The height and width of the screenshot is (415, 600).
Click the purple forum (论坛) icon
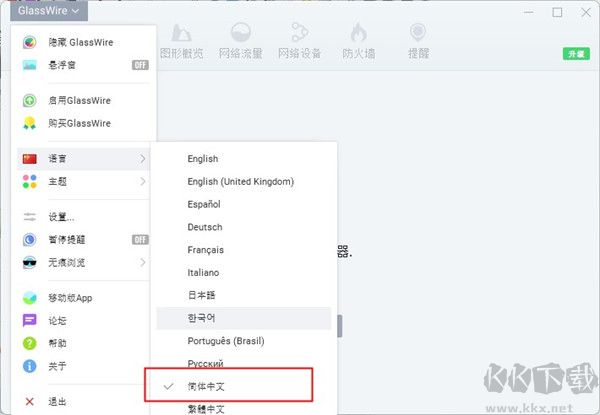29,320
